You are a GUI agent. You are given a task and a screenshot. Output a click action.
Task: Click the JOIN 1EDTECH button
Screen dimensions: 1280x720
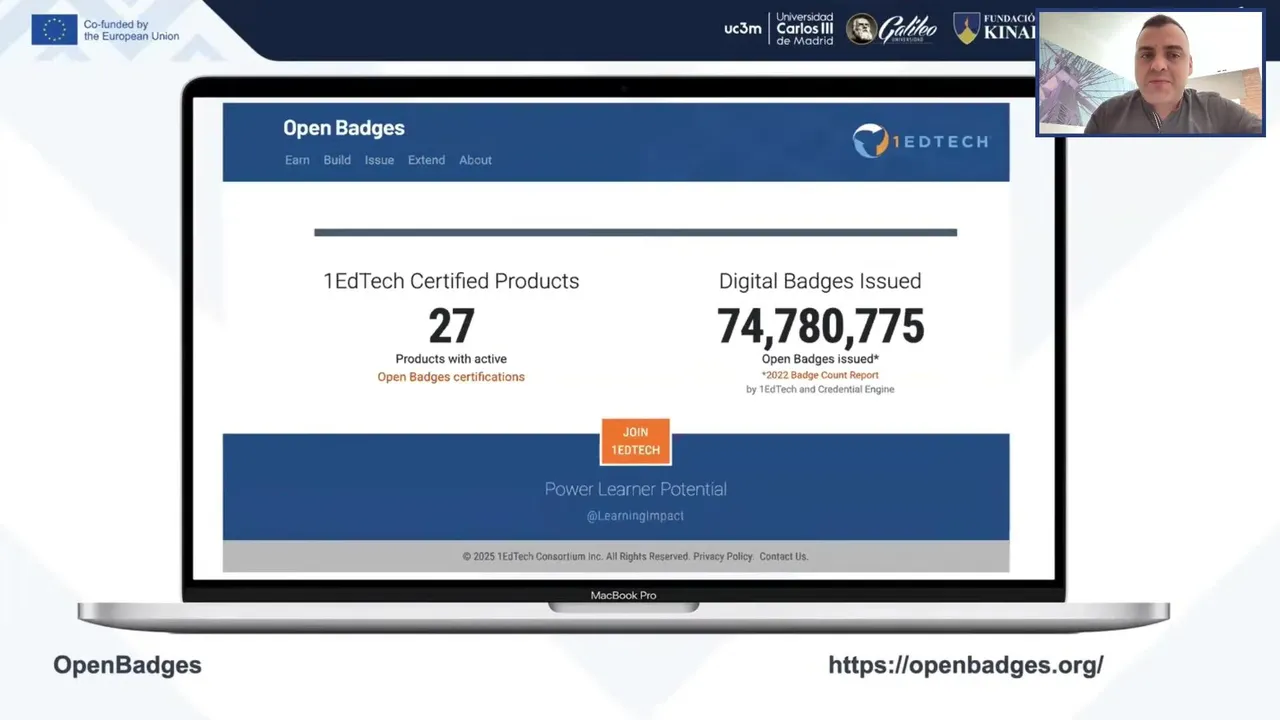636,441
